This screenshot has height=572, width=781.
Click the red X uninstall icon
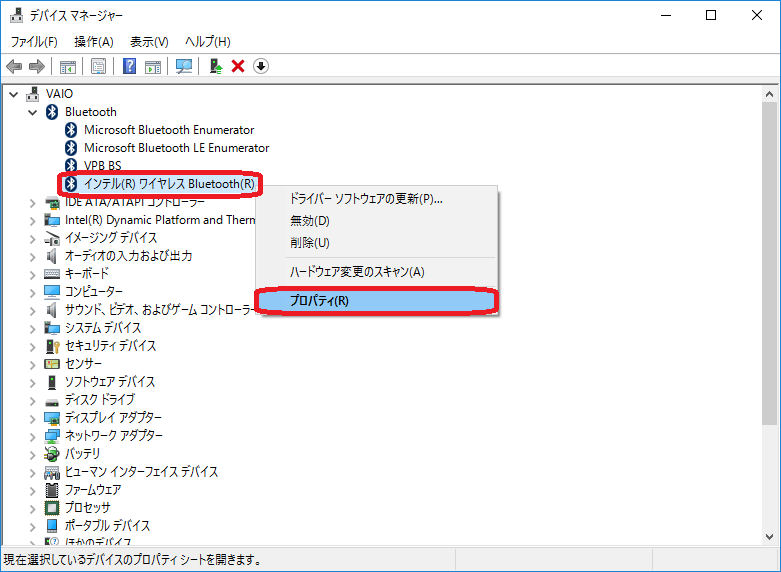click(238, 66)
